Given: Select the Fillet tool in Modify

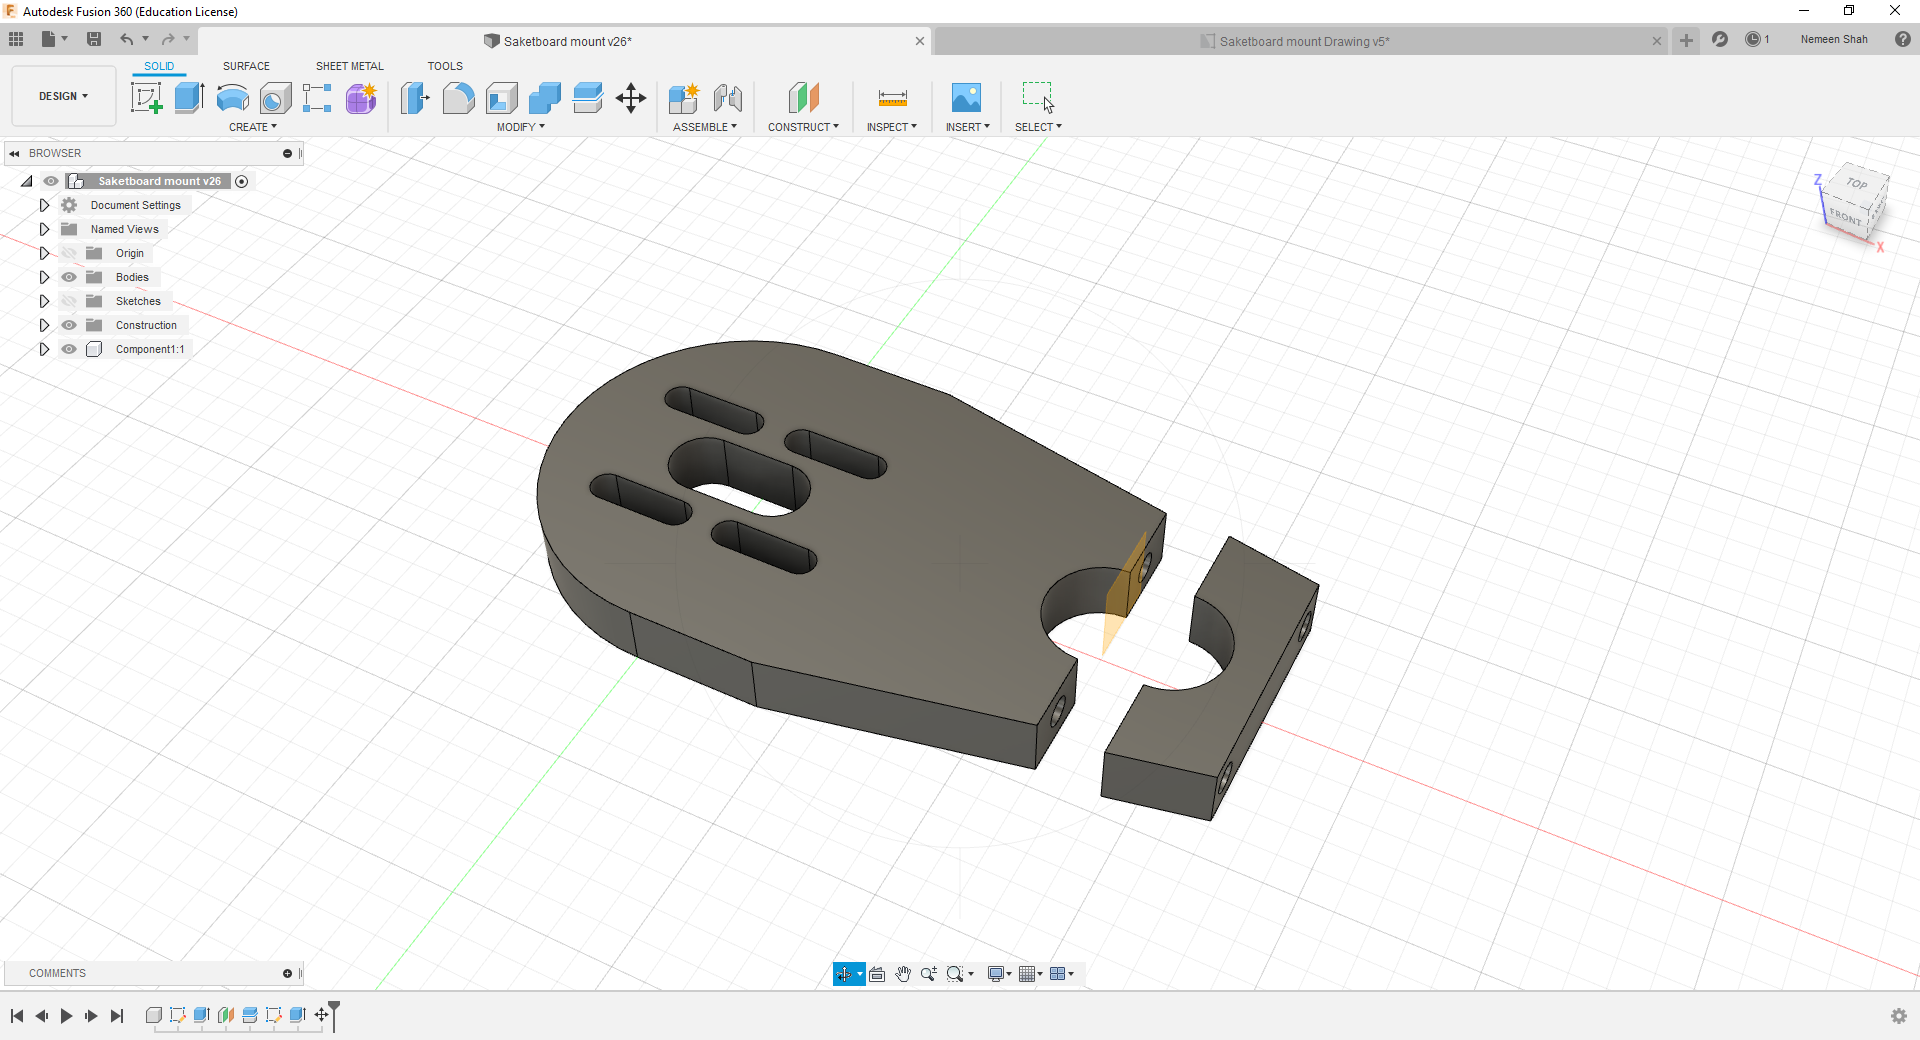Looking at the screenshot, I should (457, 98).
